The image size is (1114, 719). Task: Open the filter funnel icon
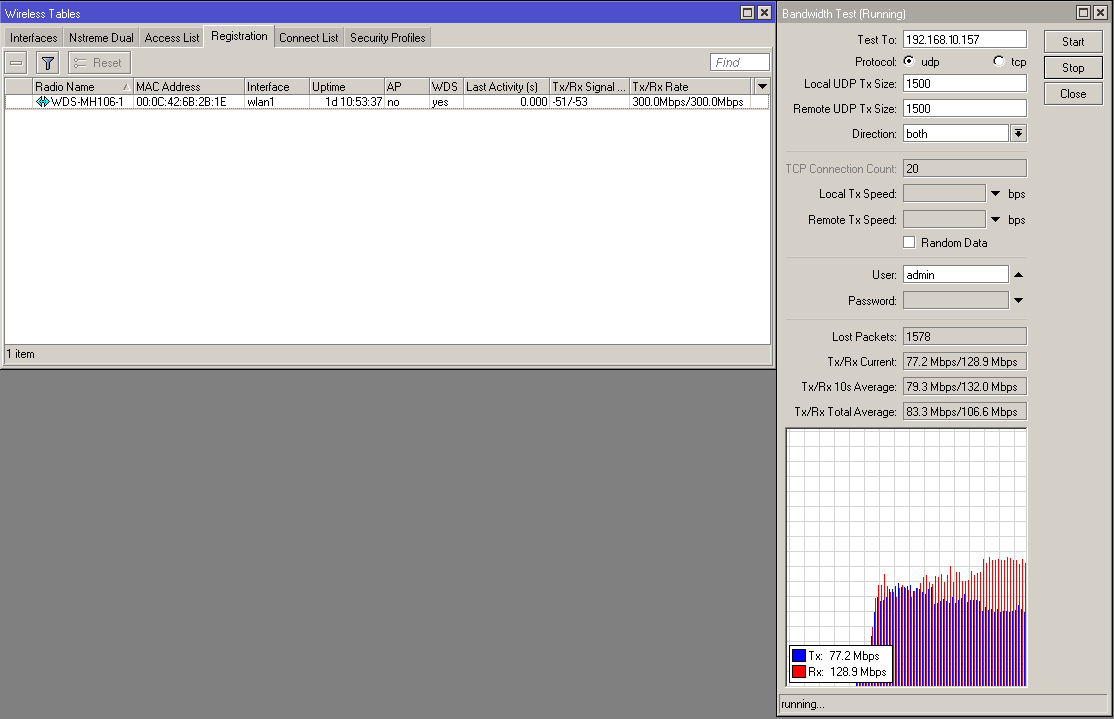pos(48,63)
